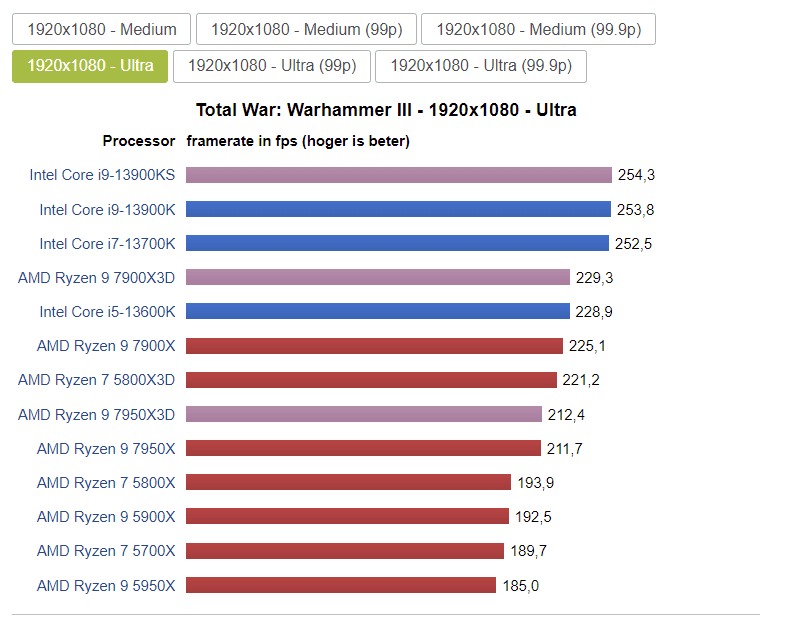The height and width of the screenshot is (643, 799).
Task: Click the blue bar for i5-13600K
Action: click(378, 311)
